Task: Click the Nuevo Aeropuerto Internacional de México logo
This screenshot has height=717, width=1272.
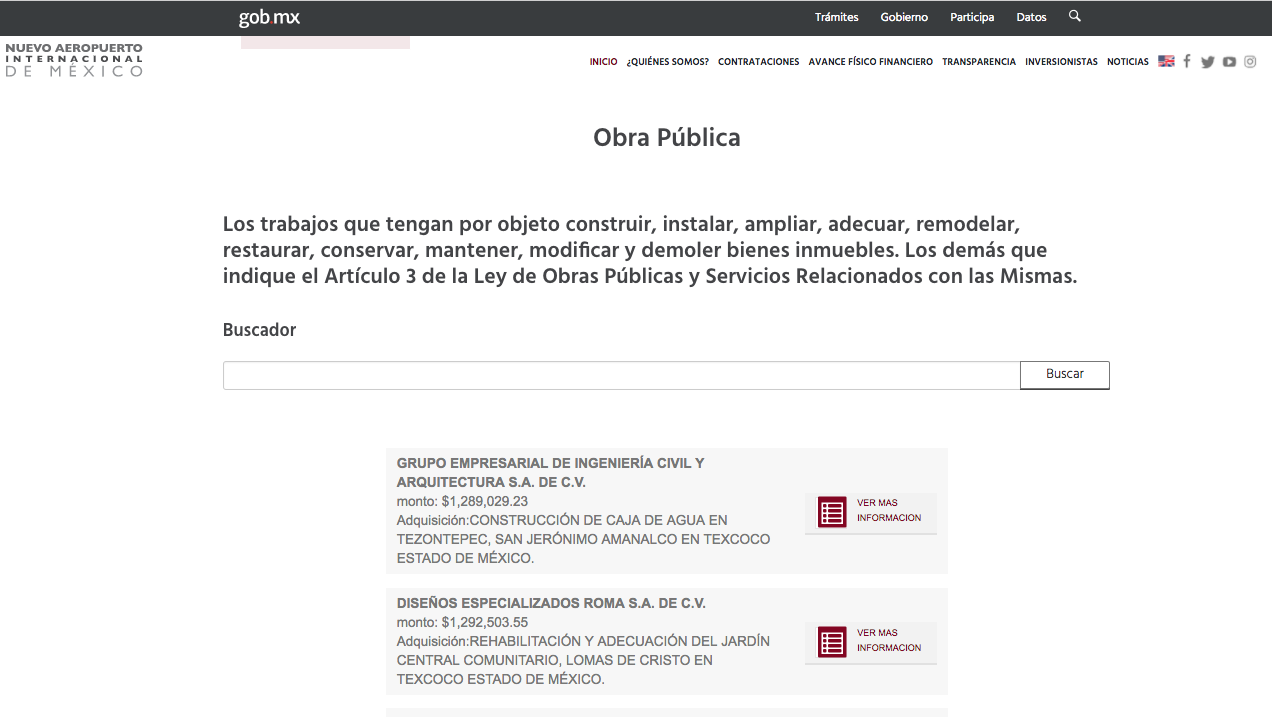Action: 74,59
